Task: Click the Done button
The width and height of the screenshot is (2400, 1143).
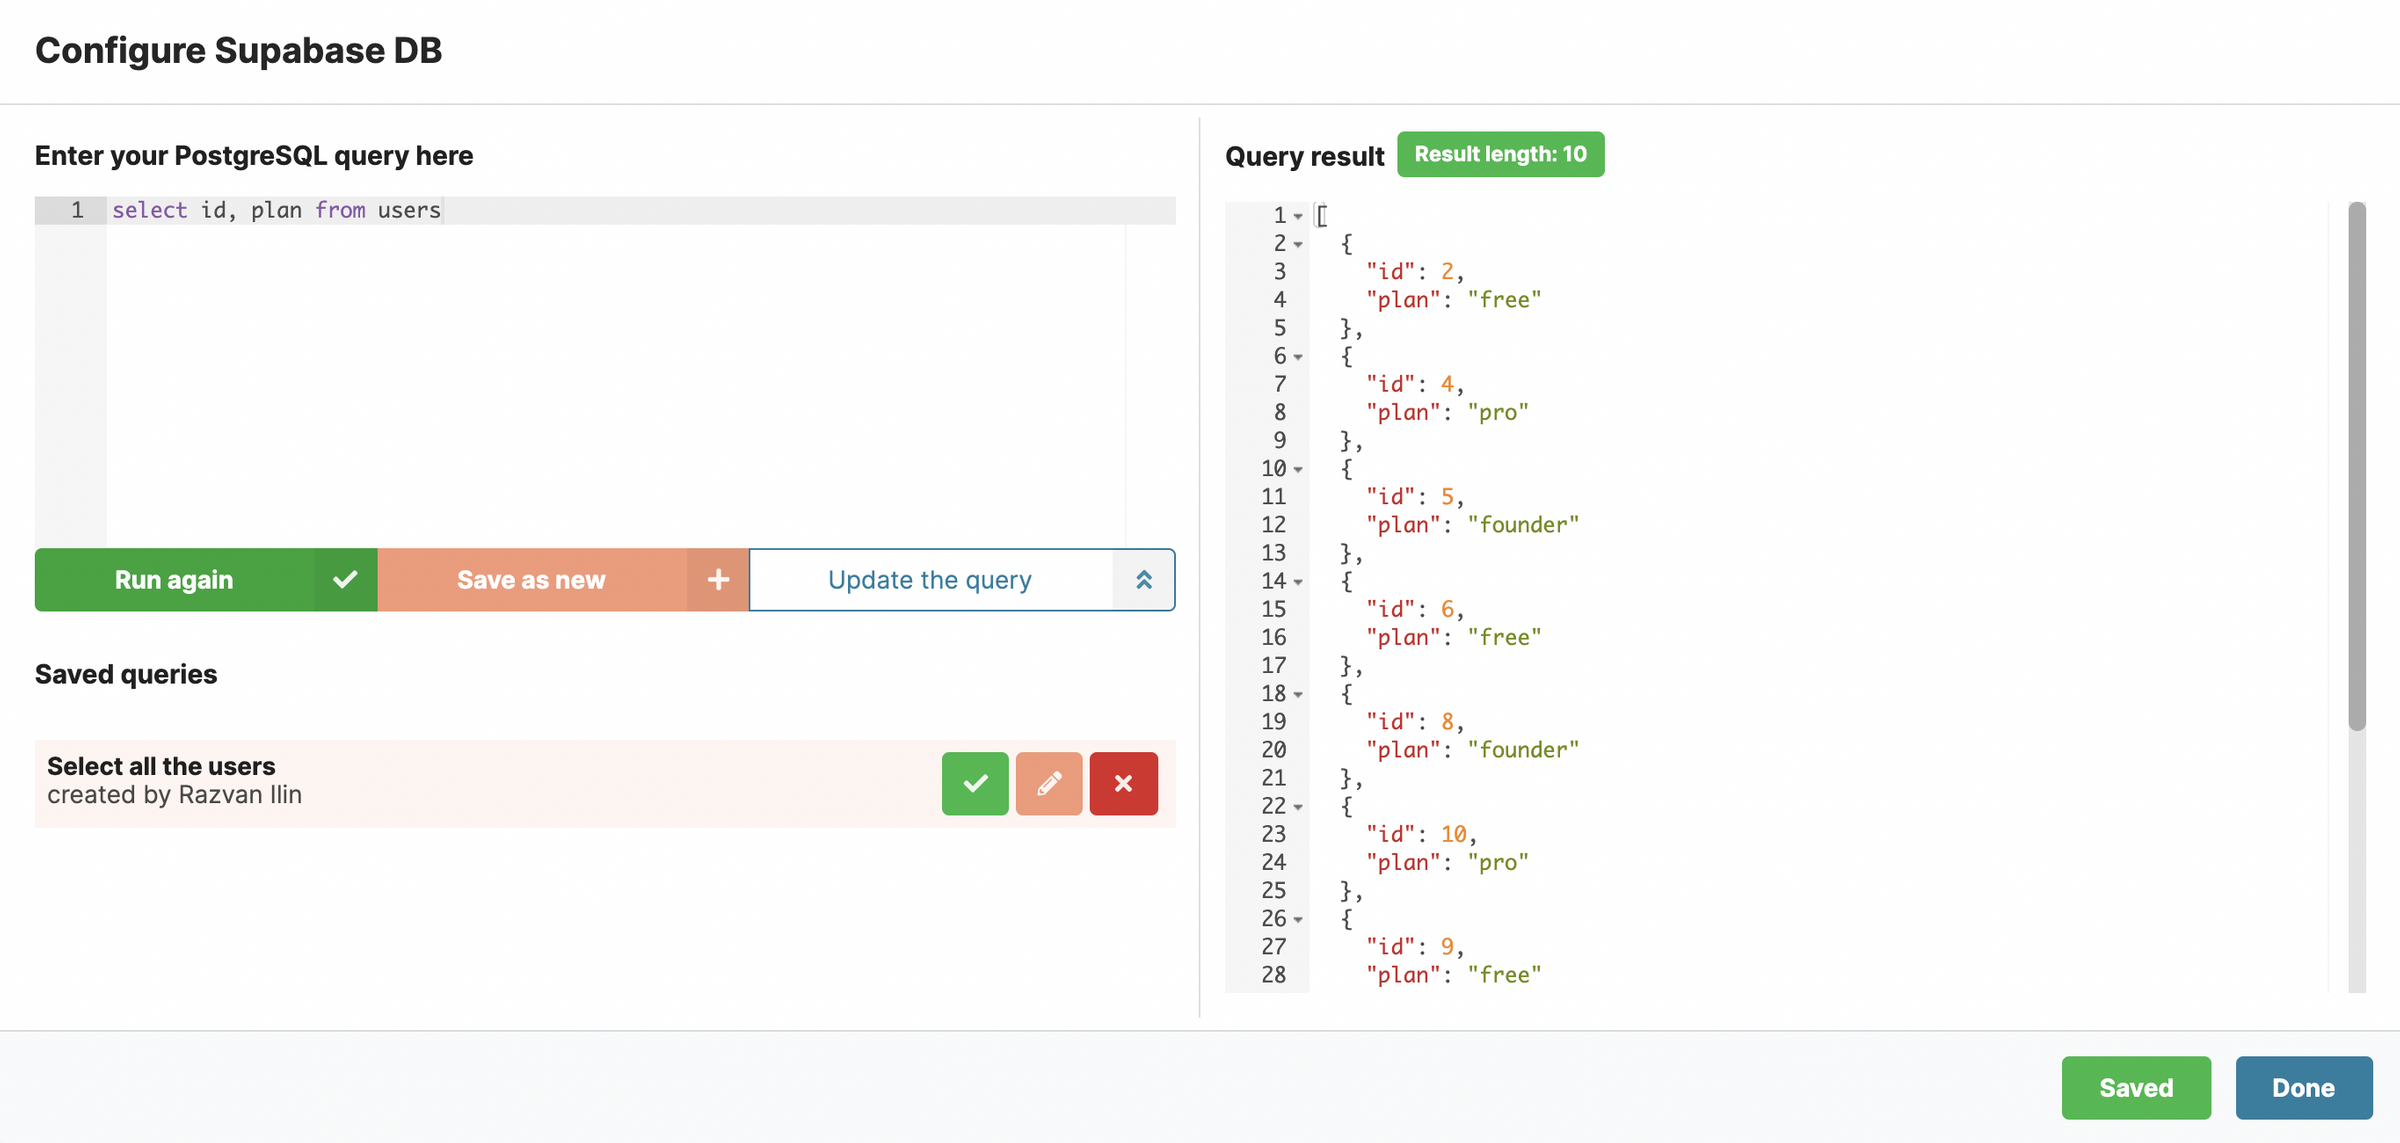Action: [x=2303, y=1087]
